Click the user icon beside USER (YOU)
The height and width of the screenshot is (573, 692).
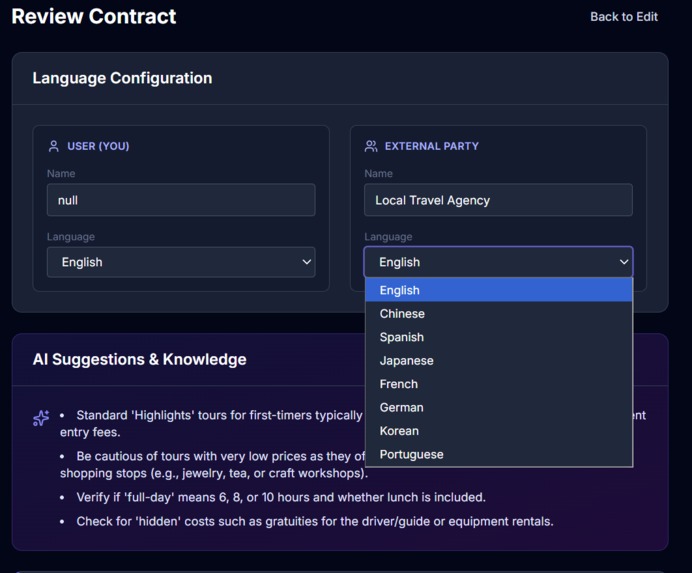(53, 146)
